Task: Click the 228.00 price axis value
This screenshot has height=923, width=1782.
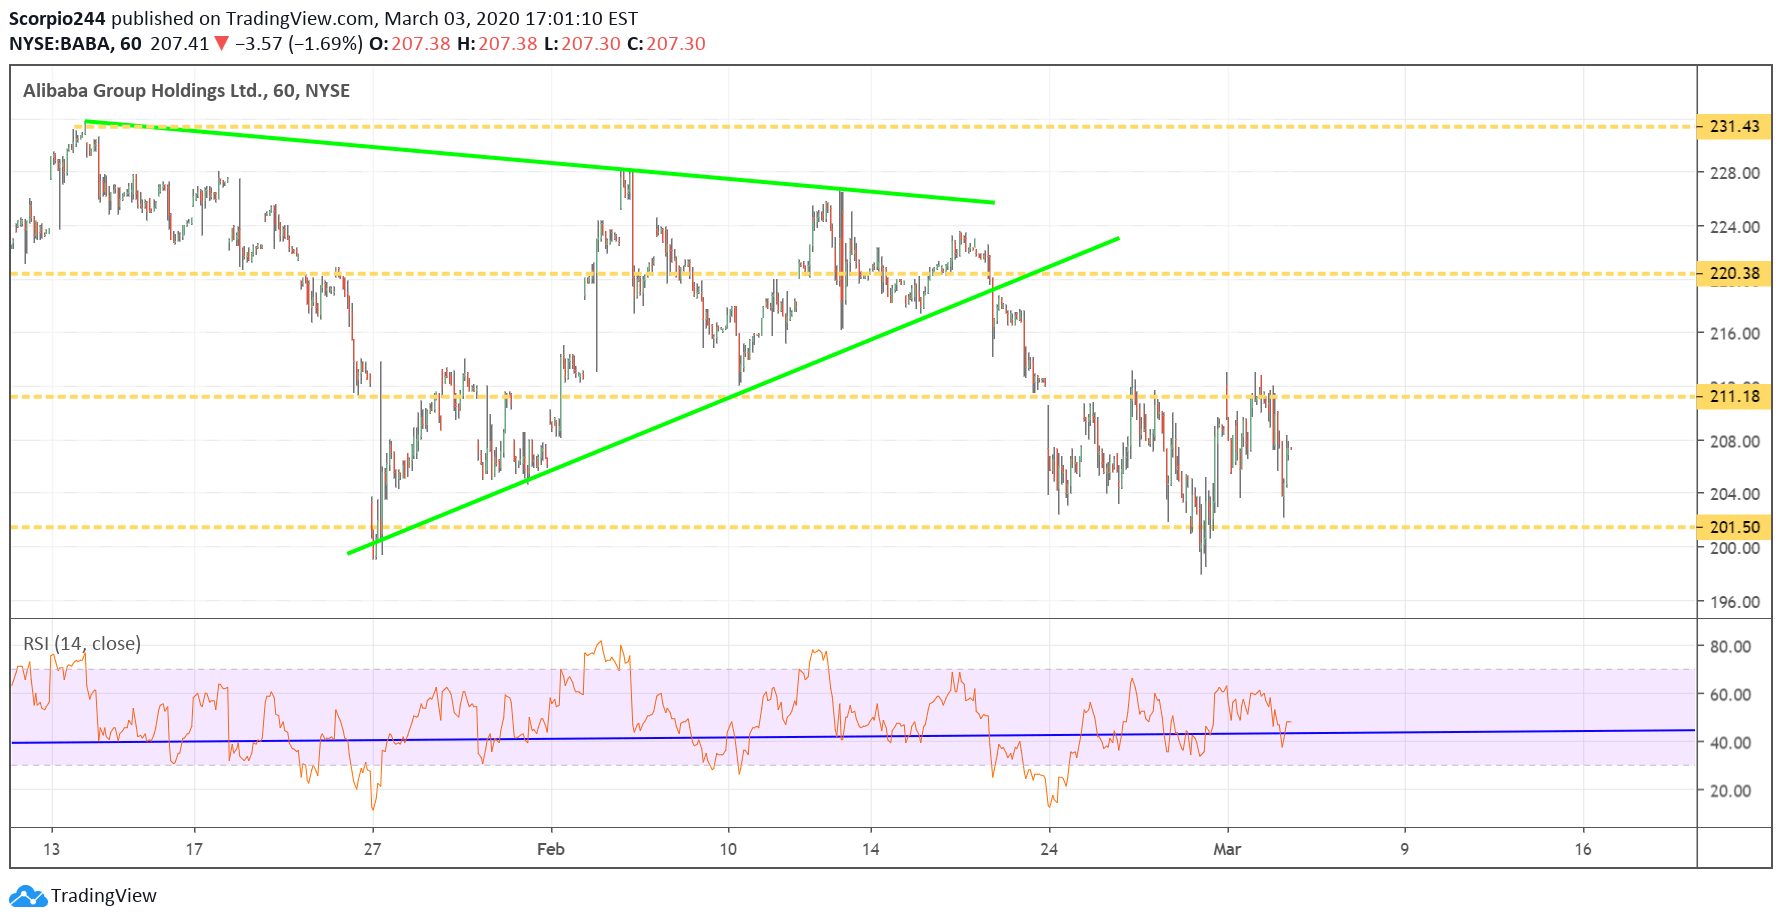Action: pyautogui.click(x=1735, y=173)
